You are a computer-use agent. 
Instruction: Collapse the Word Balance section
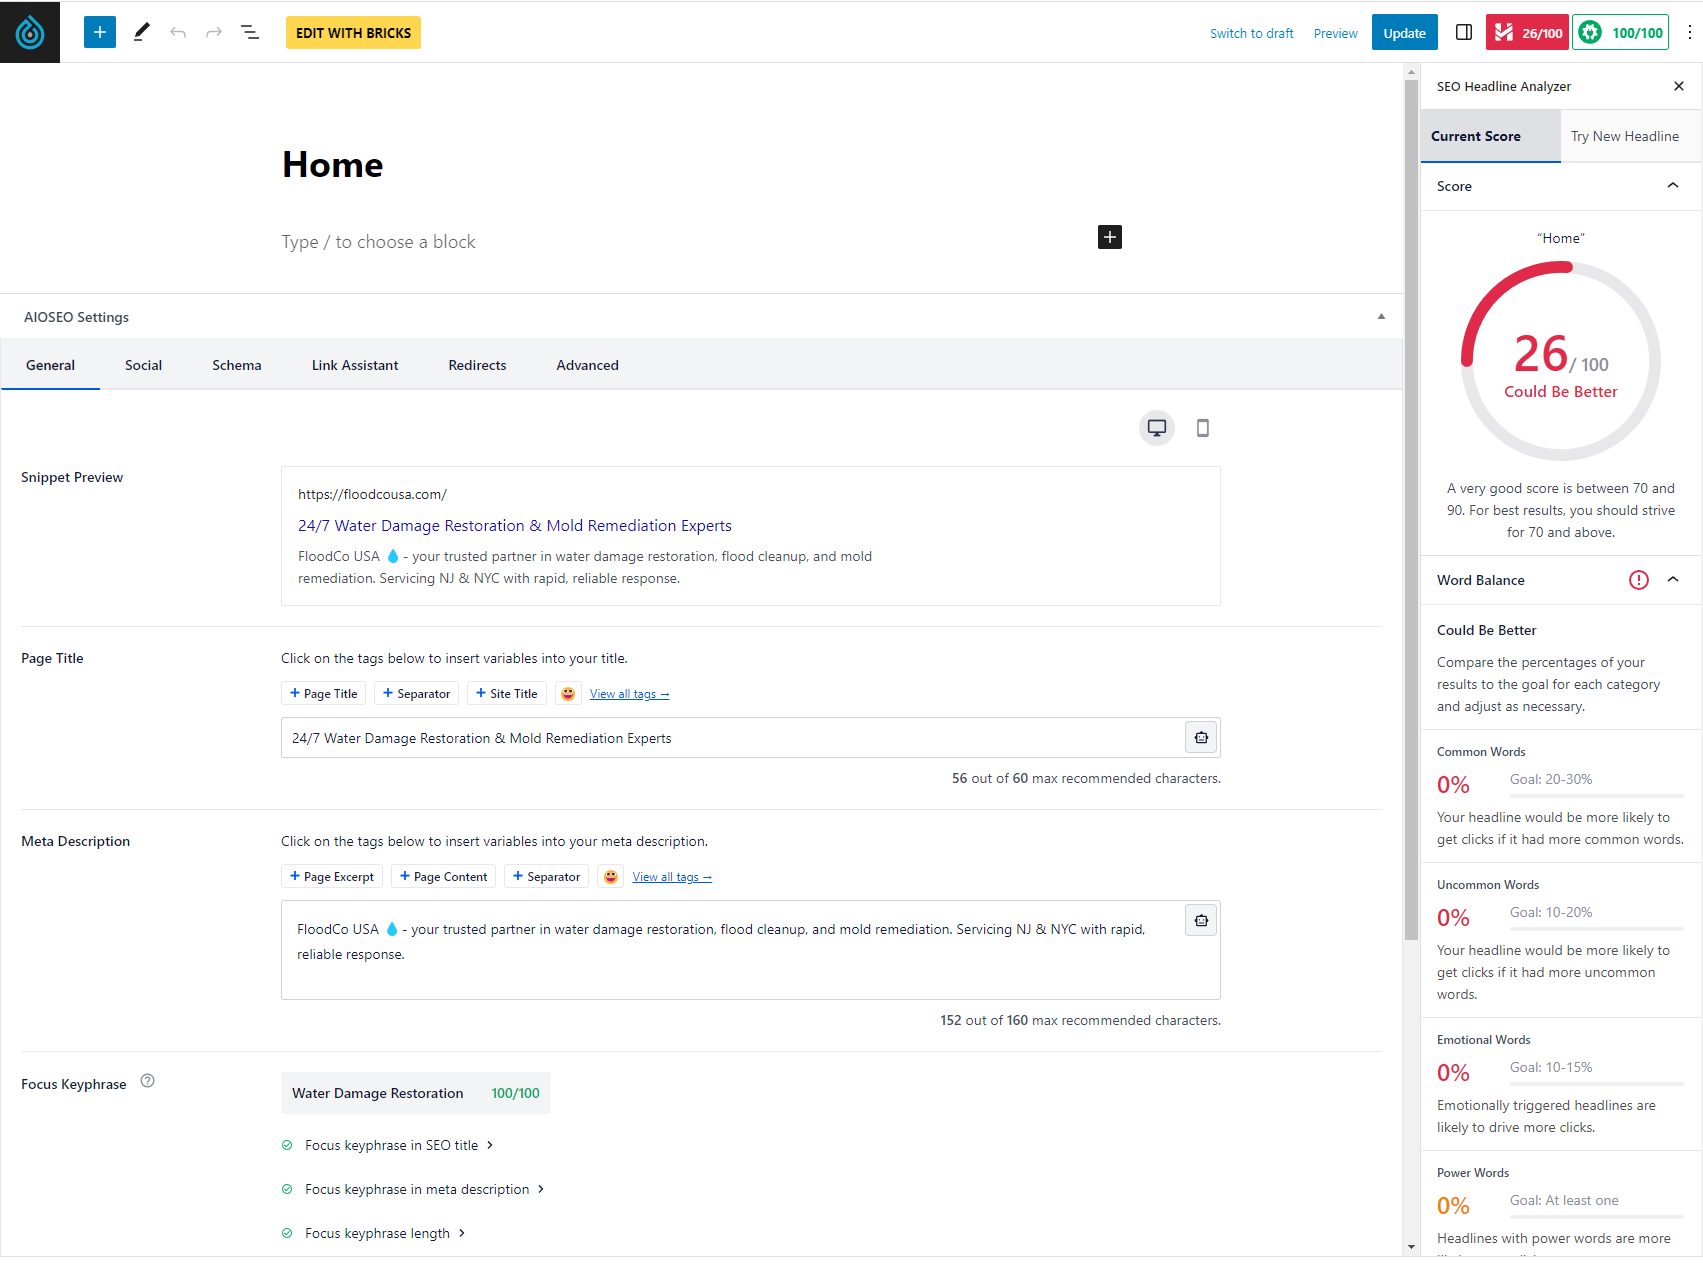tap(1673, 579)
